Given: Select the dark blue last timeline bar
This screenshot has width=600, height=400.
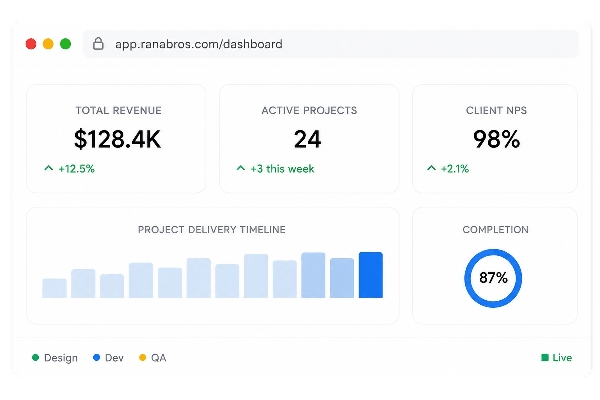Looking at the screenshot, I should tap(371, 275).
